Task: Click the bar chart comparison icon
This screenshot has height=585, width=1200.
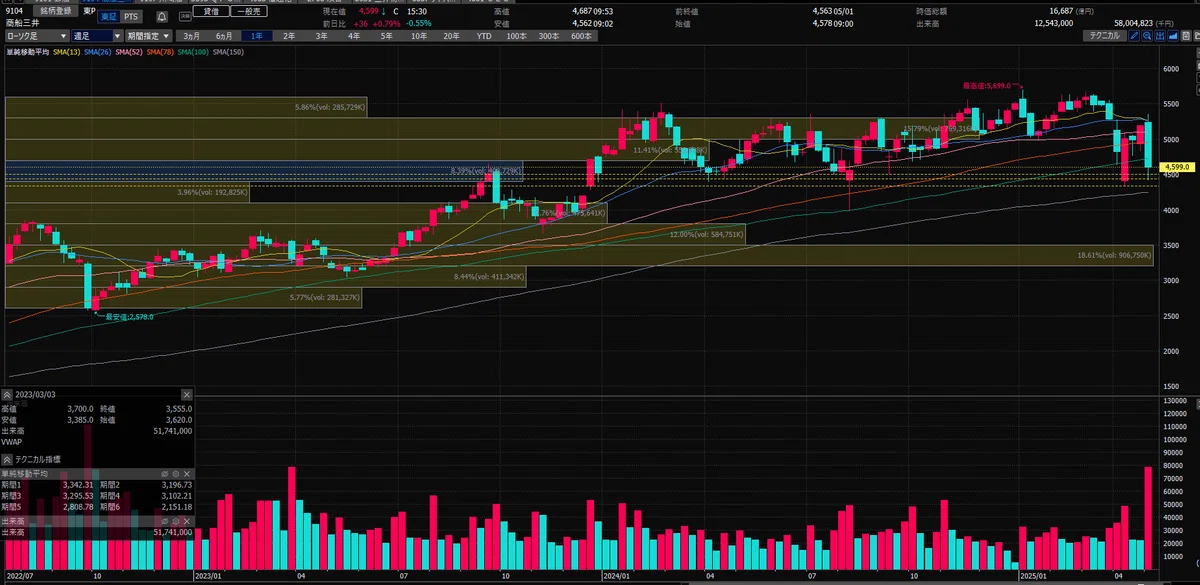Action: [1160, 35]
